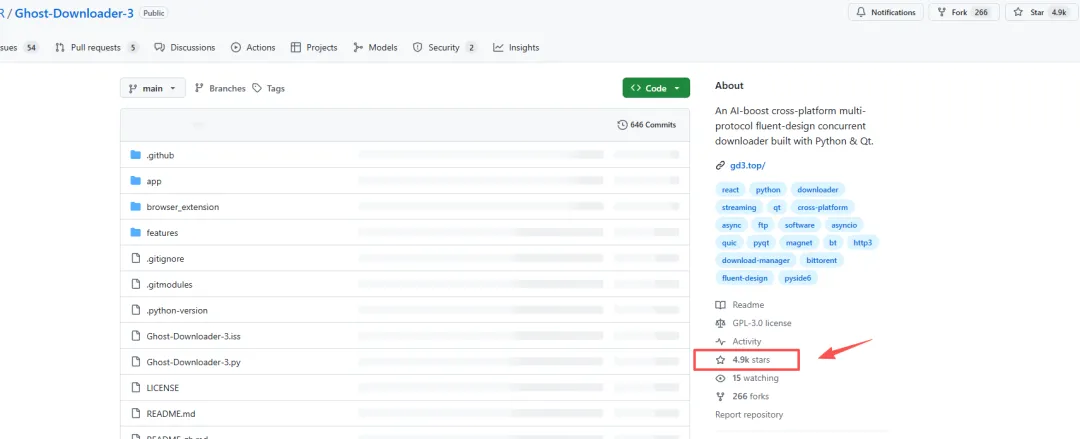
Task: View the Security tab
Action: (x=444, y=48)
